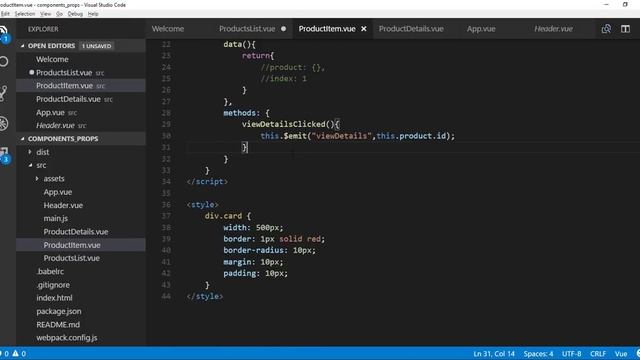Select Welcome in Open Editors

pyautogui.click(x=81, y=59)
